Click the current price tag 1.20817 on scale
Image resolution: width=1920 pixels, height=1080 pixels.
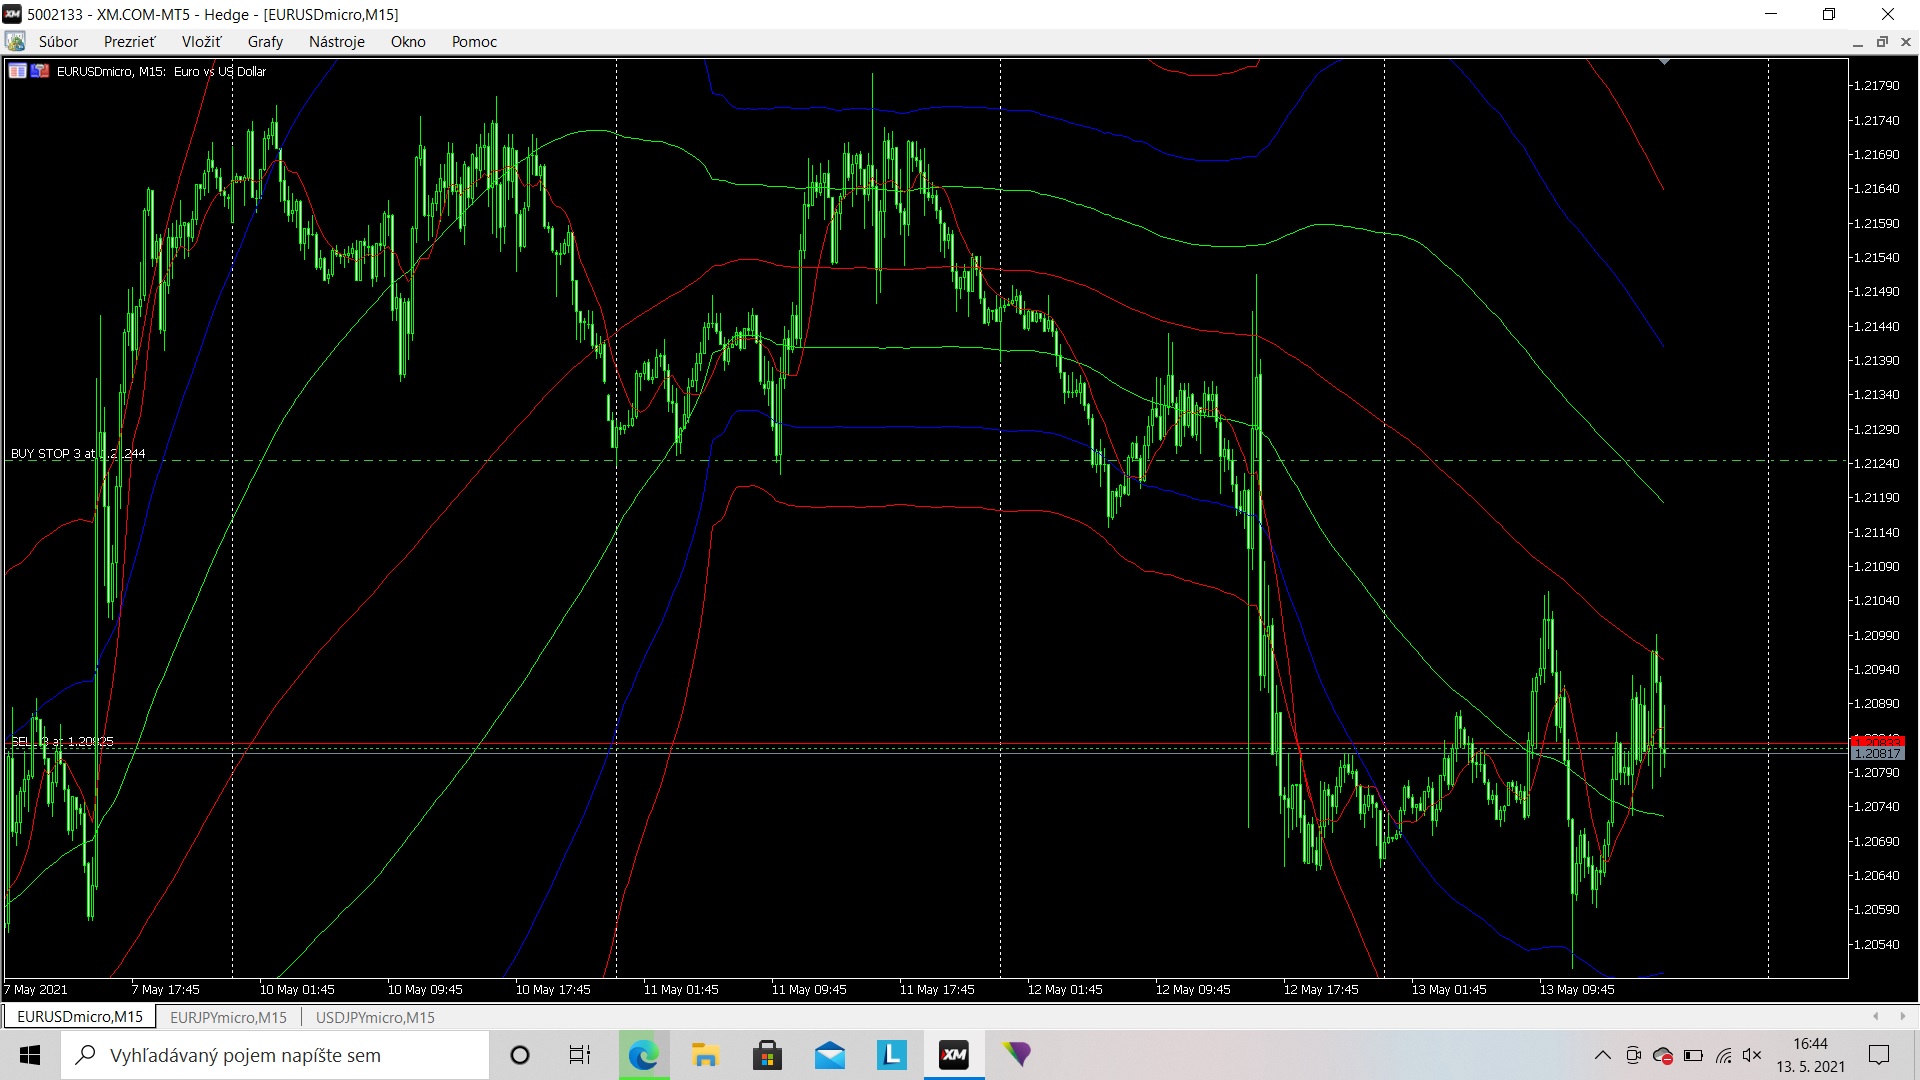pos(1878,754)
